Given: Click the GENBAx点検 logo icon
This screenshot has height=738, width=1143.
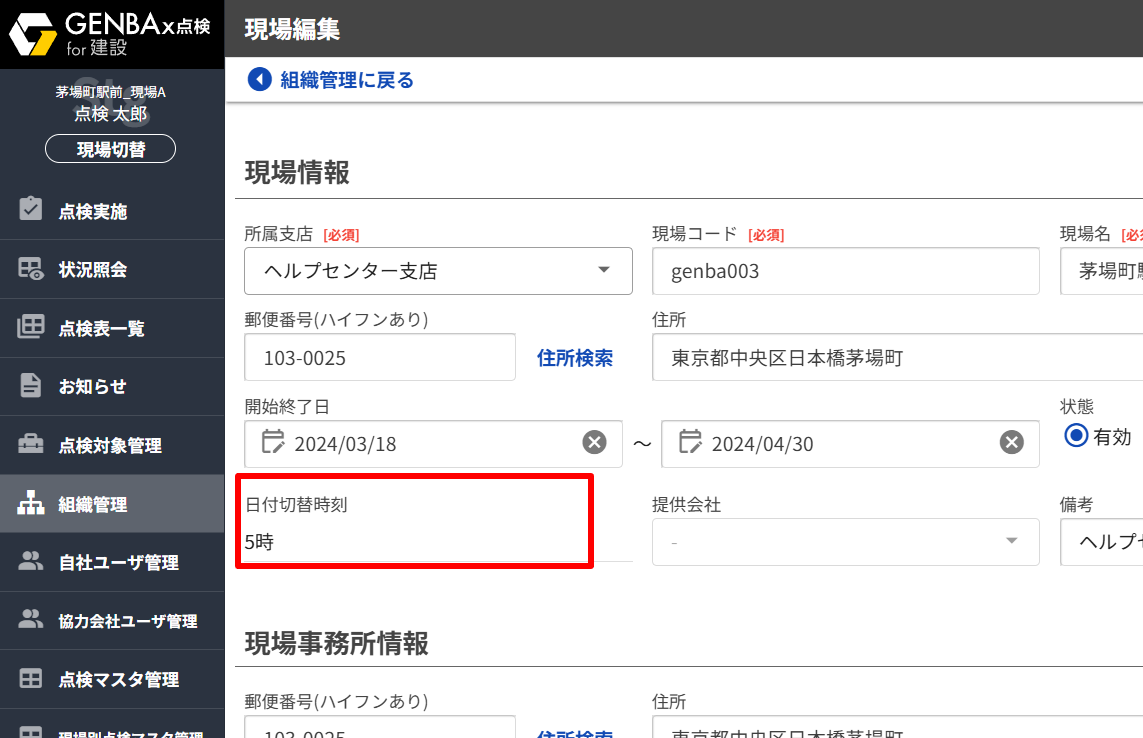Looking at the screenshot, I should tap(33, 34).
